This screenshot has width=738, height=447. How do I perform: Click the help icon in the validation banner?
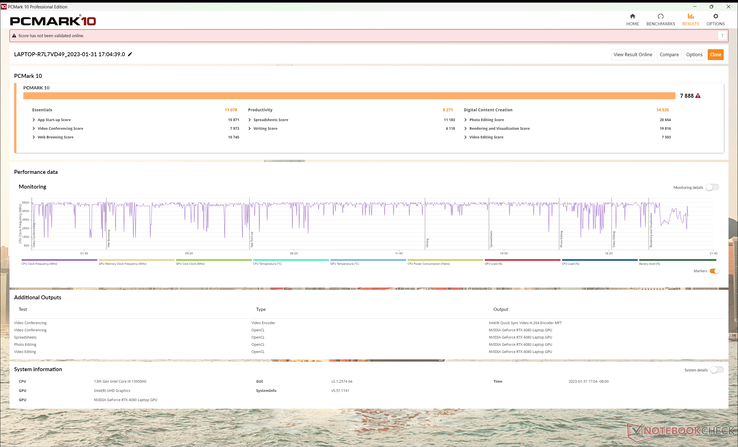722,36
